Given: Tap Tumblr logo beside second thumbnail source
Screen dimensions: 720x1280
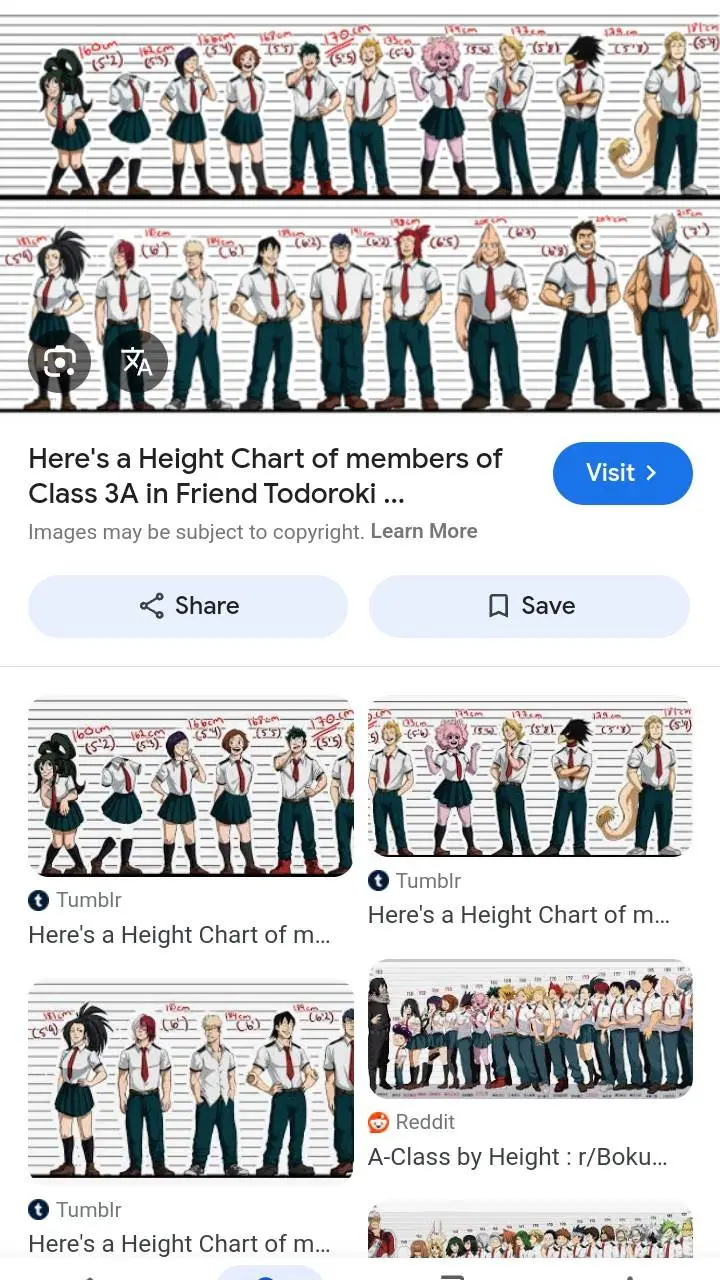Looking at the screenshot, I should point(378,880).
